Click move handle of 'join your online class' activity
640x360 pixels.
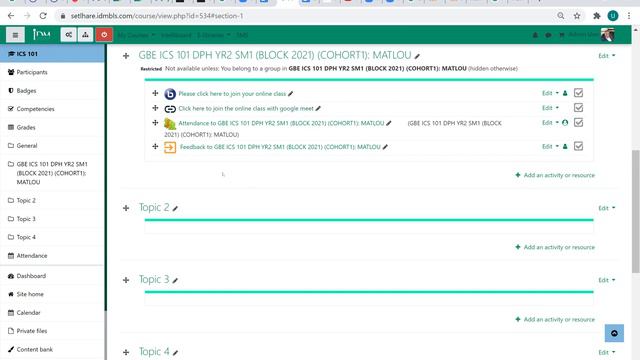click(155, 93)
